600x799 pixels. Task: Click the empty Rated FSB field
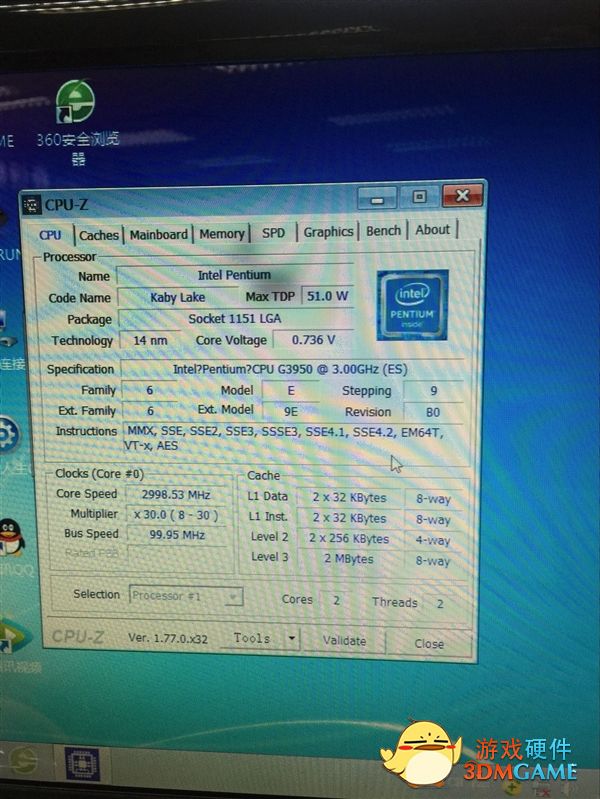point(177,554)
